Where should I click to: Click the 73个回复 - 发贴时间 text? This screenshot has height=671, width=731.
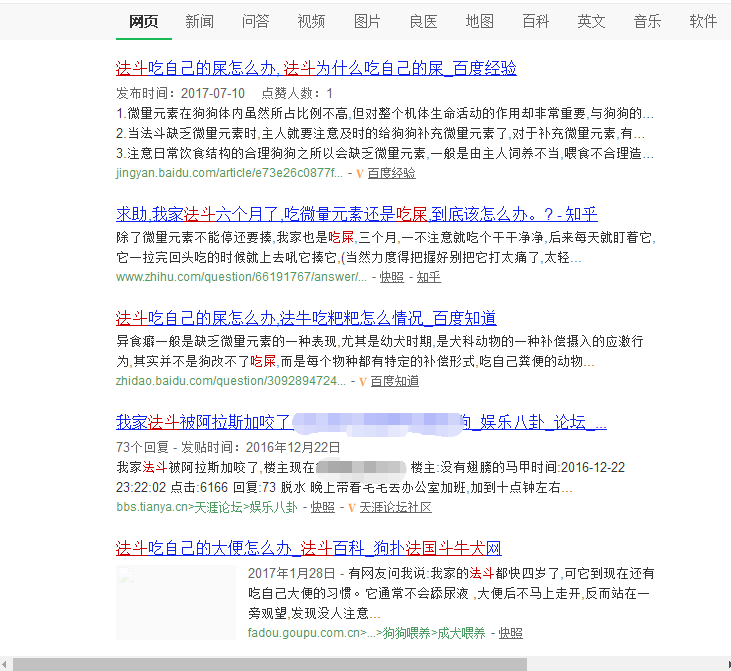(228, 448)
